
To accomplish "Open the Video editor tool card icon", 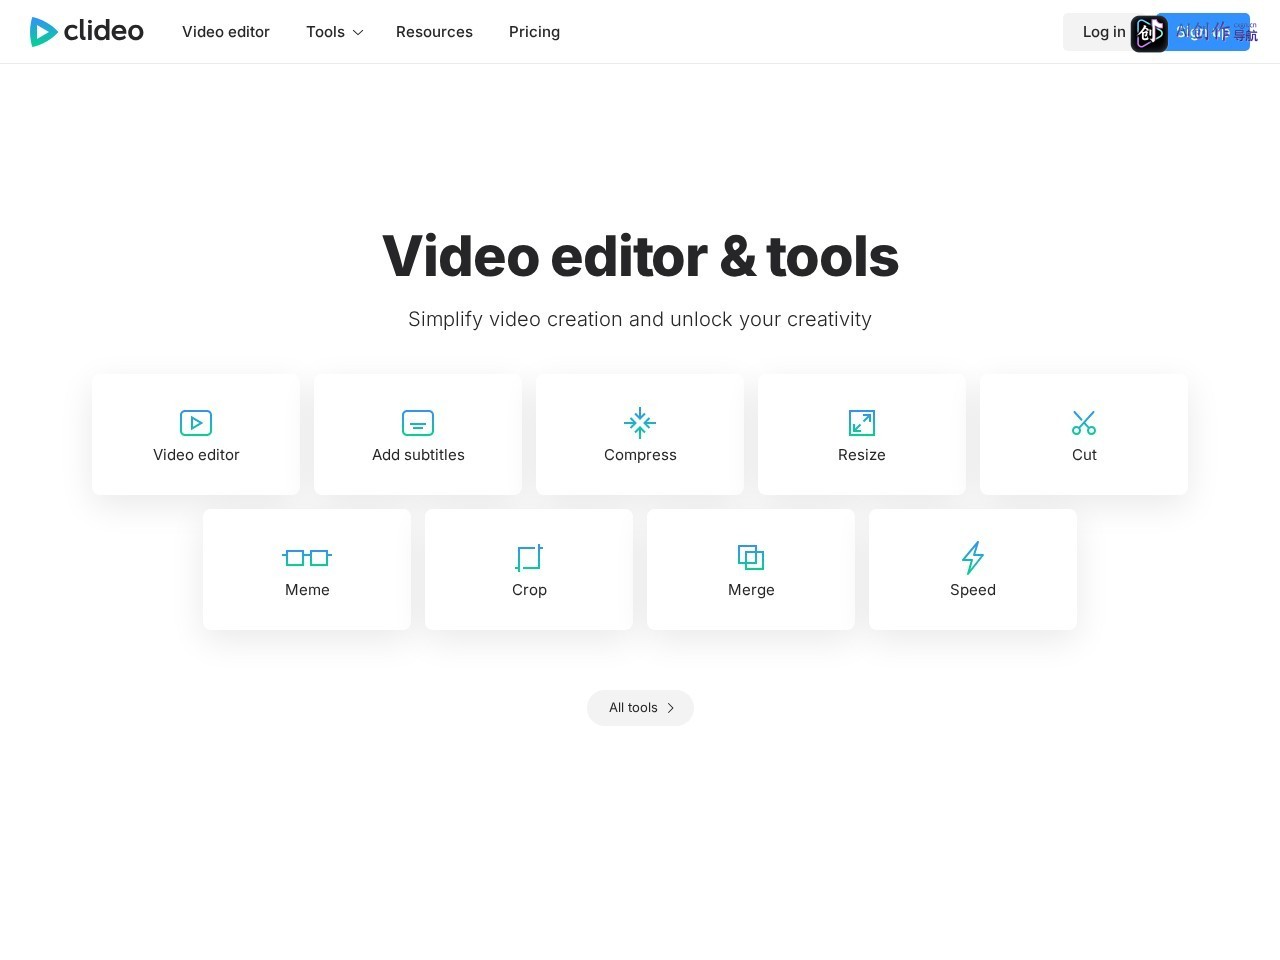I will point(196,423).
